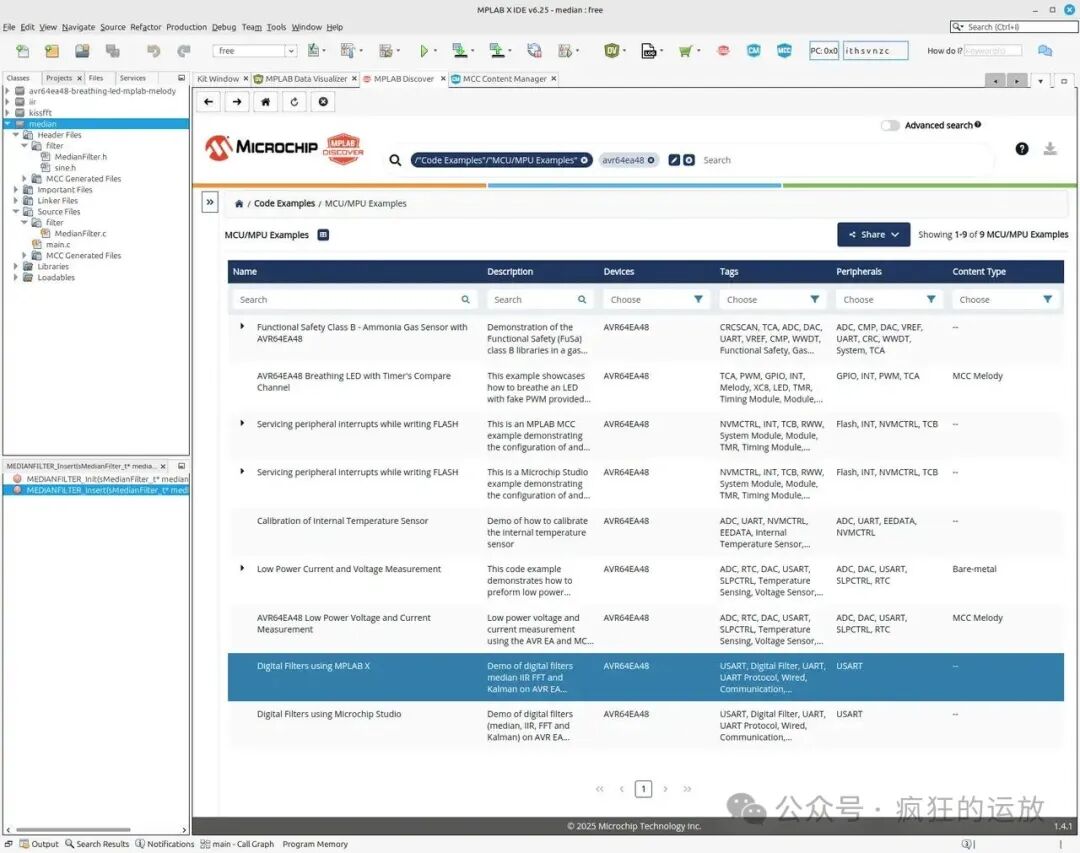This screenshot has width=1080, height=853.
Task: Remove the avr64ea48 search filter chip
Action: tap(651, 161)
